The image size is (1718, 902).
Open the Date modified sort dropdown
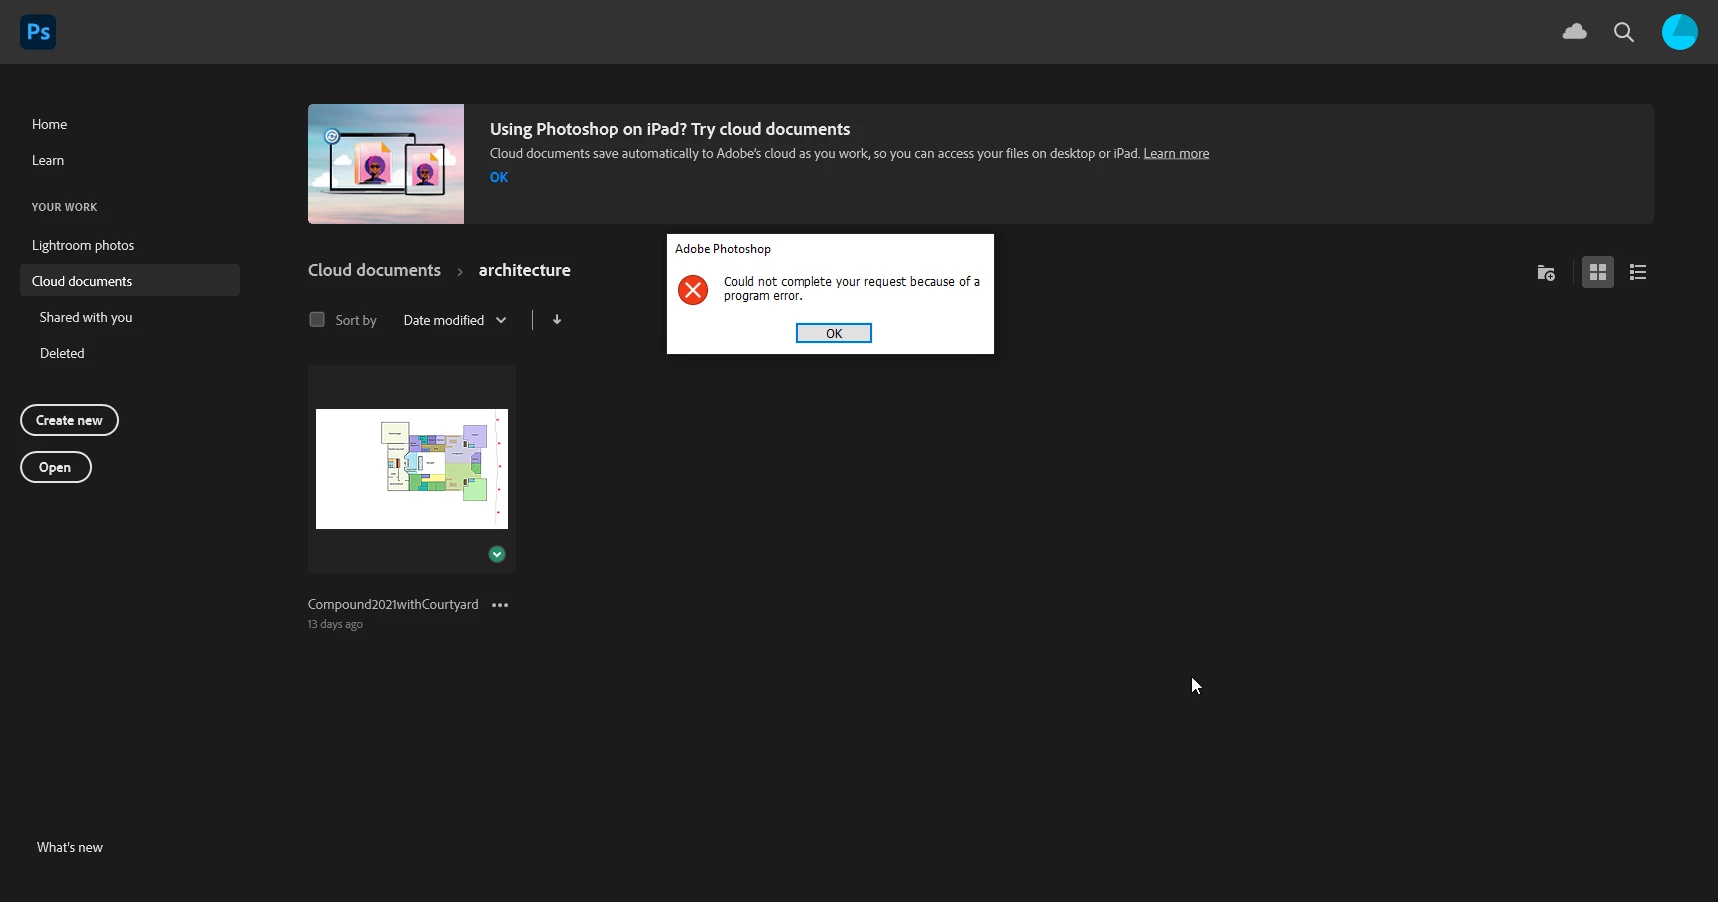(455, 320)
